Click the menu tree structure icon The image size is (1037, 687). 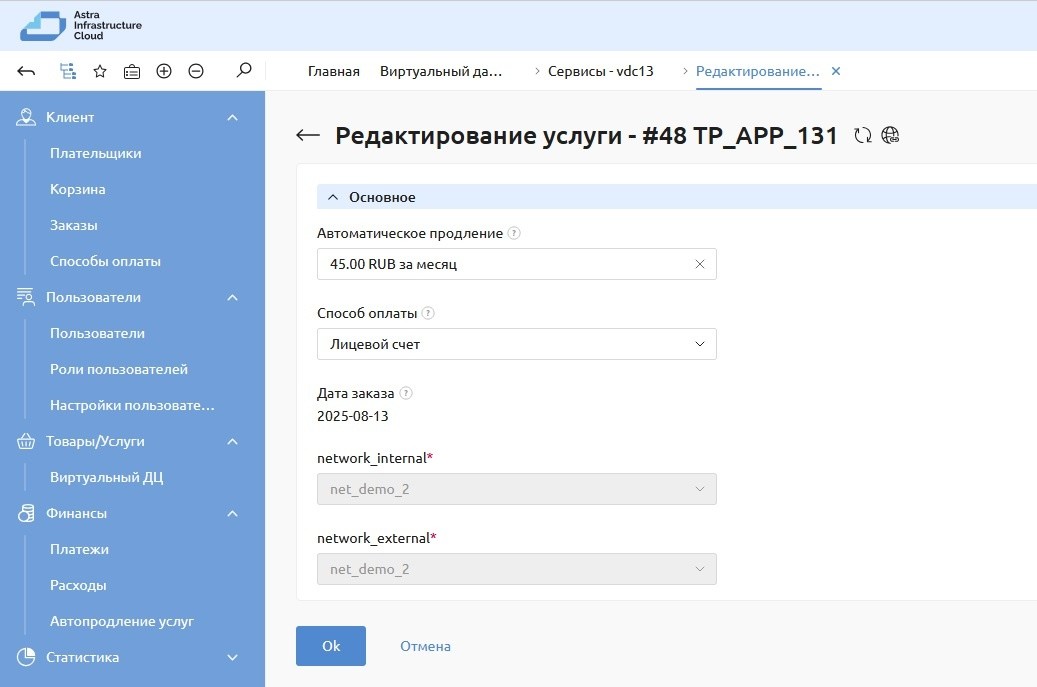[x=68, y=71]
